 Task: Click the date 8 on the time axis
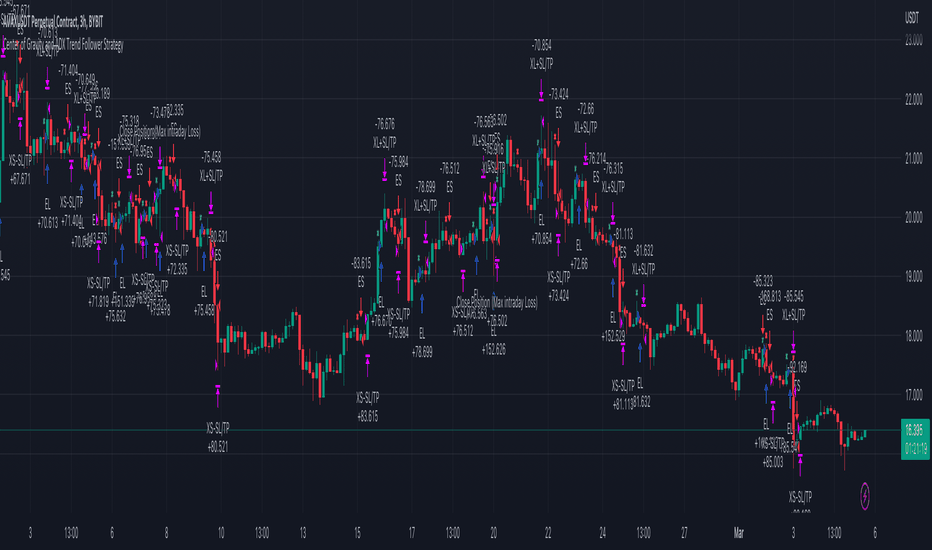(166, 533)
